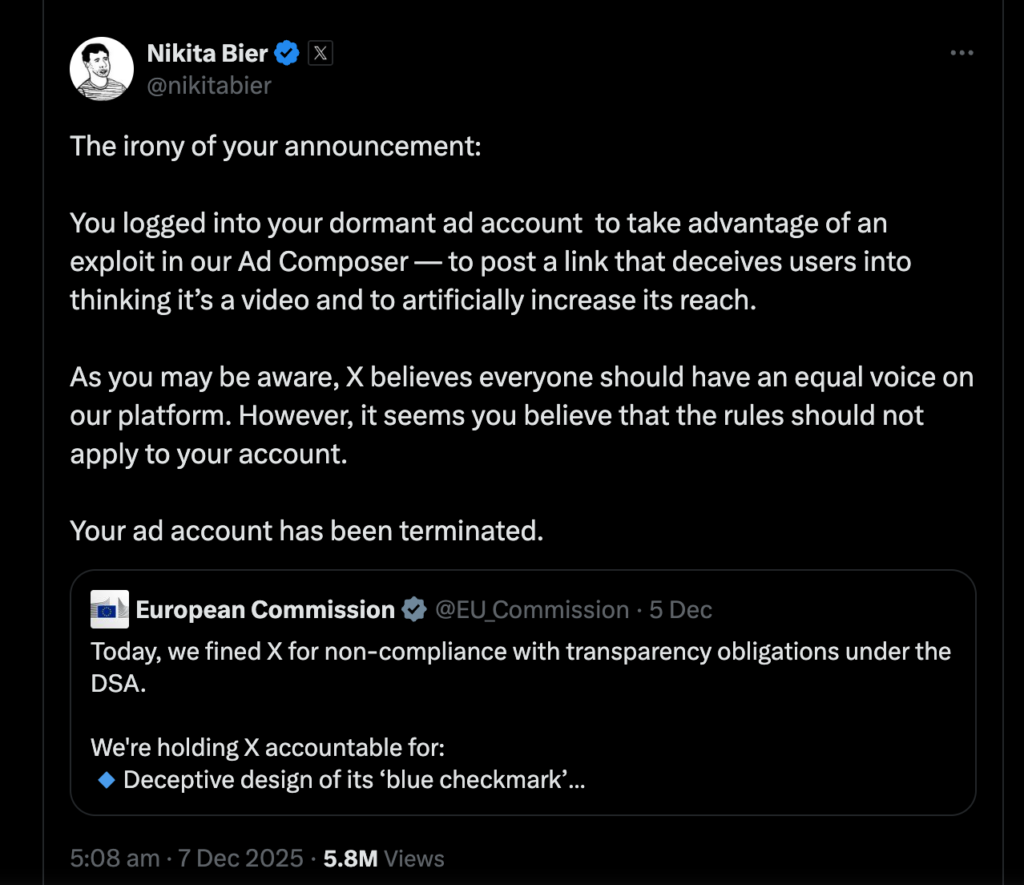
Task: Click the 5.8M Views count
Action: [384, 858]
